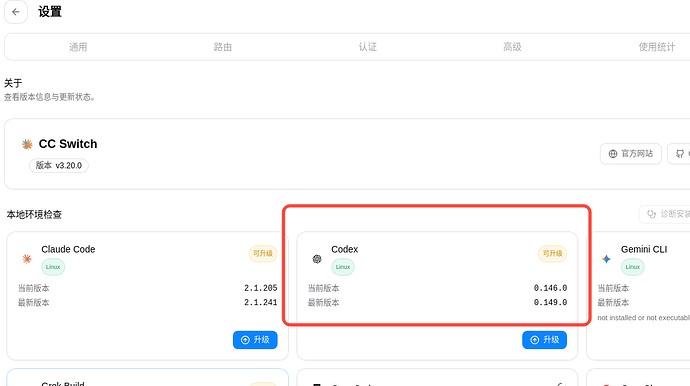
Task: Select the 高级 tab
Action: coord(512,47)
